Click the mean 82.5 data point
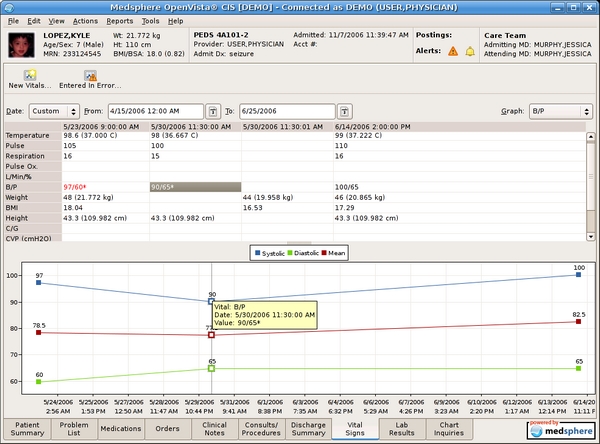 point(578,322)
